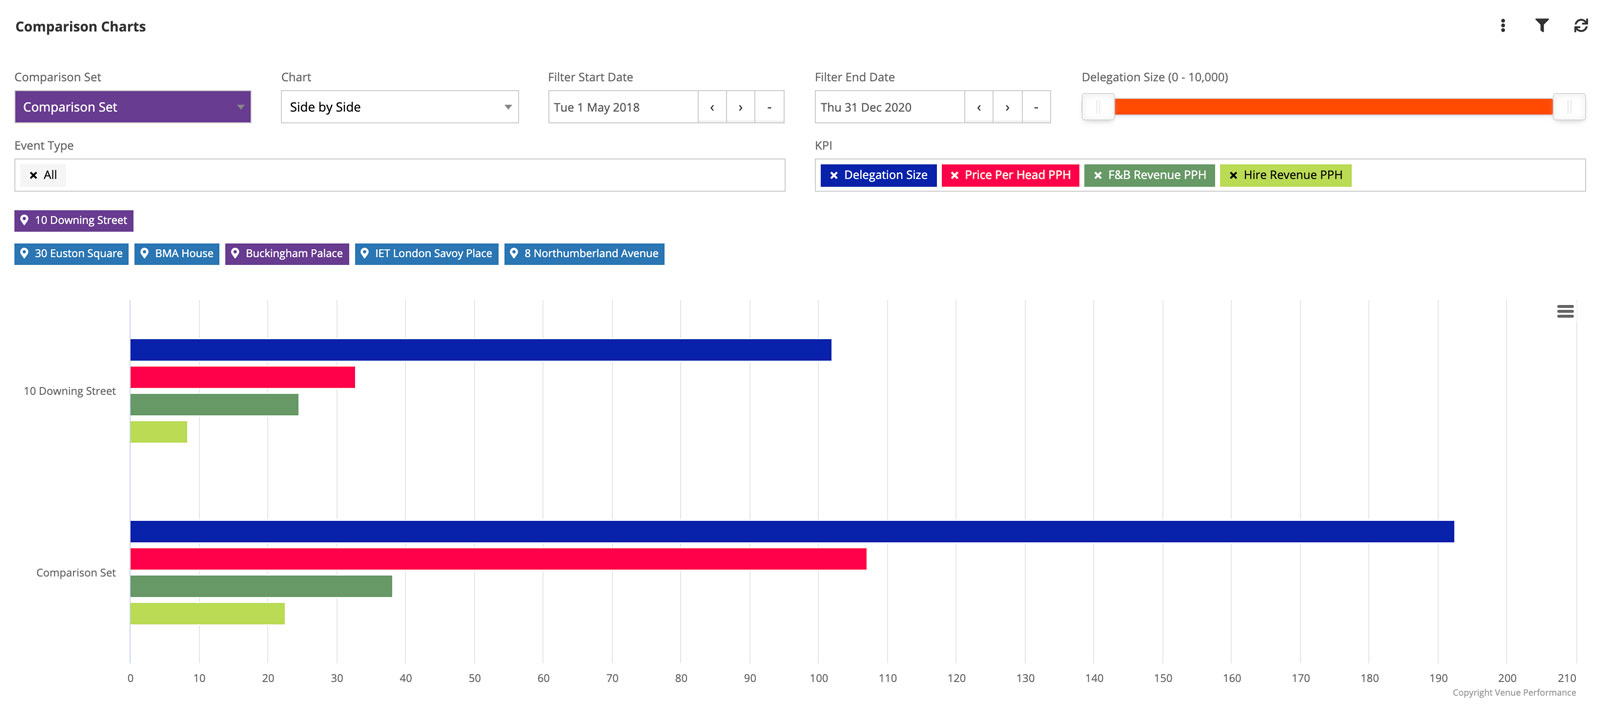Open the Comparison Set dropdown
This screenshot has height=714, width=1600.
132,107
